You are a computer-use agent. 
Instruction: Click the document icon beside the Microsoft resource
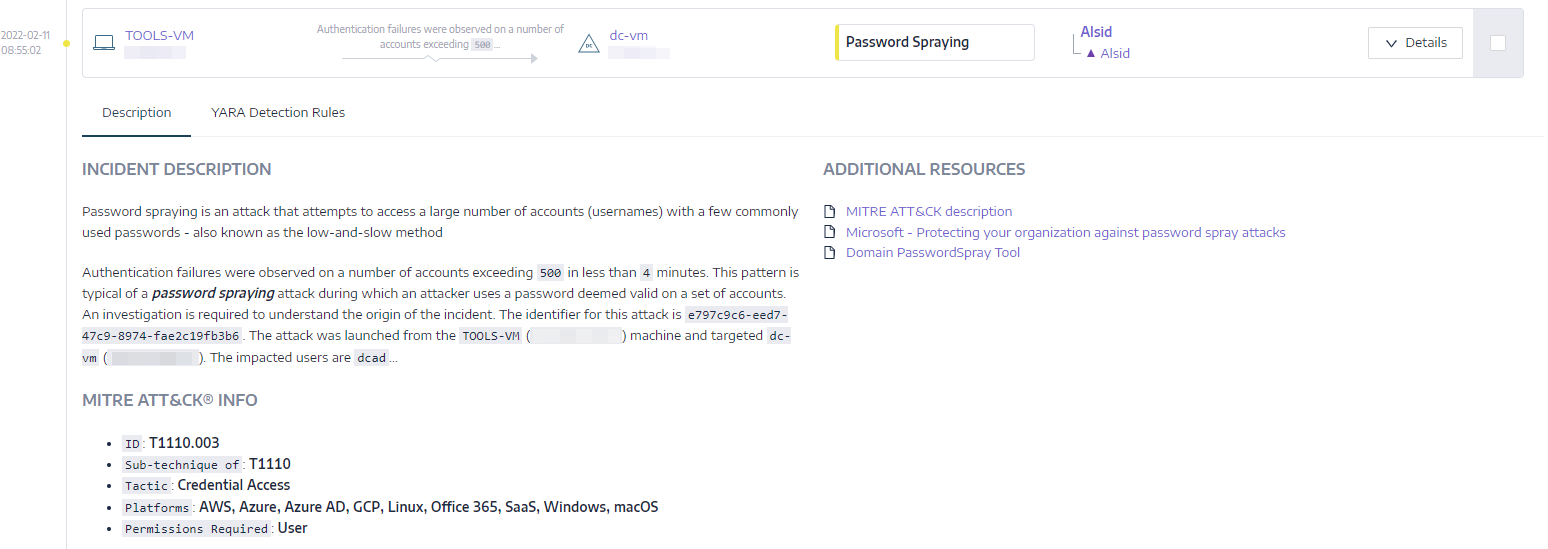pos(828,232)
